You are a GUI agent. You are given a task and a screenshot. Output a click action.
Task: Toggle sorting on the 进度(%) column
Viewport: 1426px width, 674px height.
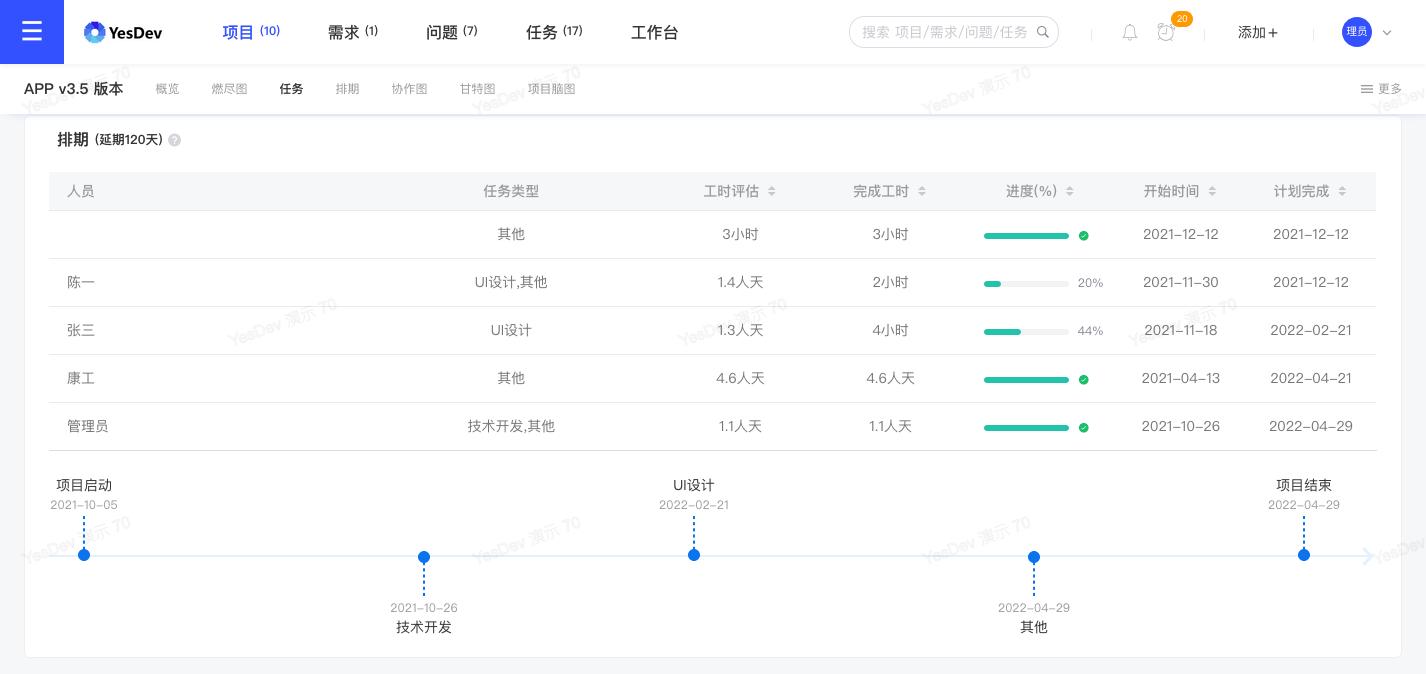pos(1069,191)
